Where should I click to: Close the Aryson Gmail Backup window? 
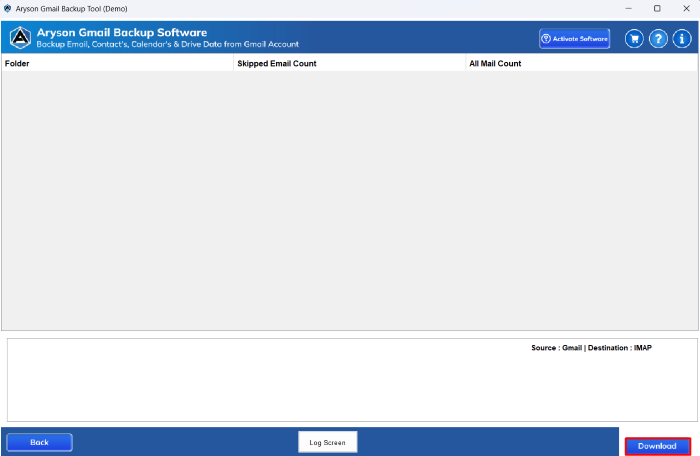pyautogui.click(x=686, y=8)
